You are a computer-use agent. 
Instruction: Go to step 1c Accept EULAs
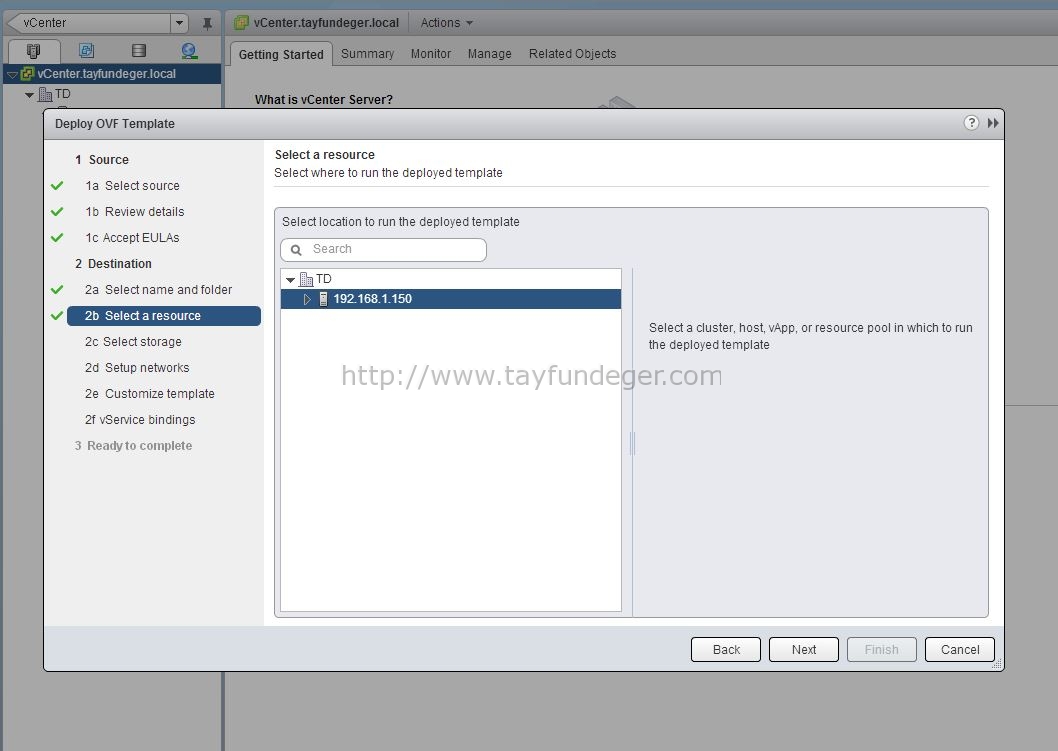click(132, 238)
